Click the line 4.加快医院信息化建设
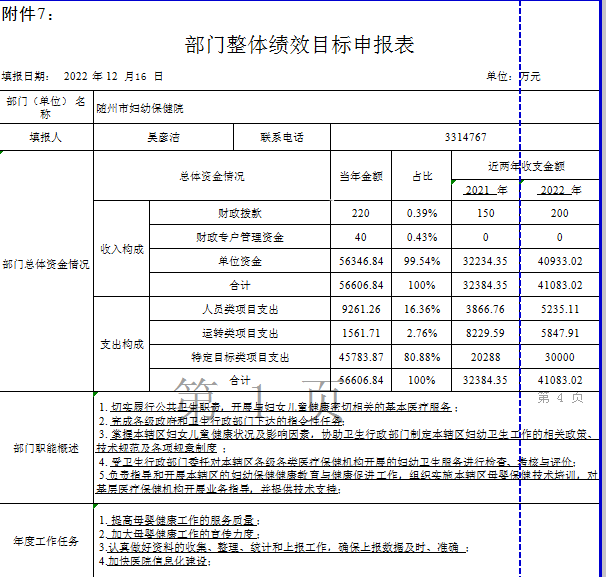 (155, 561)
